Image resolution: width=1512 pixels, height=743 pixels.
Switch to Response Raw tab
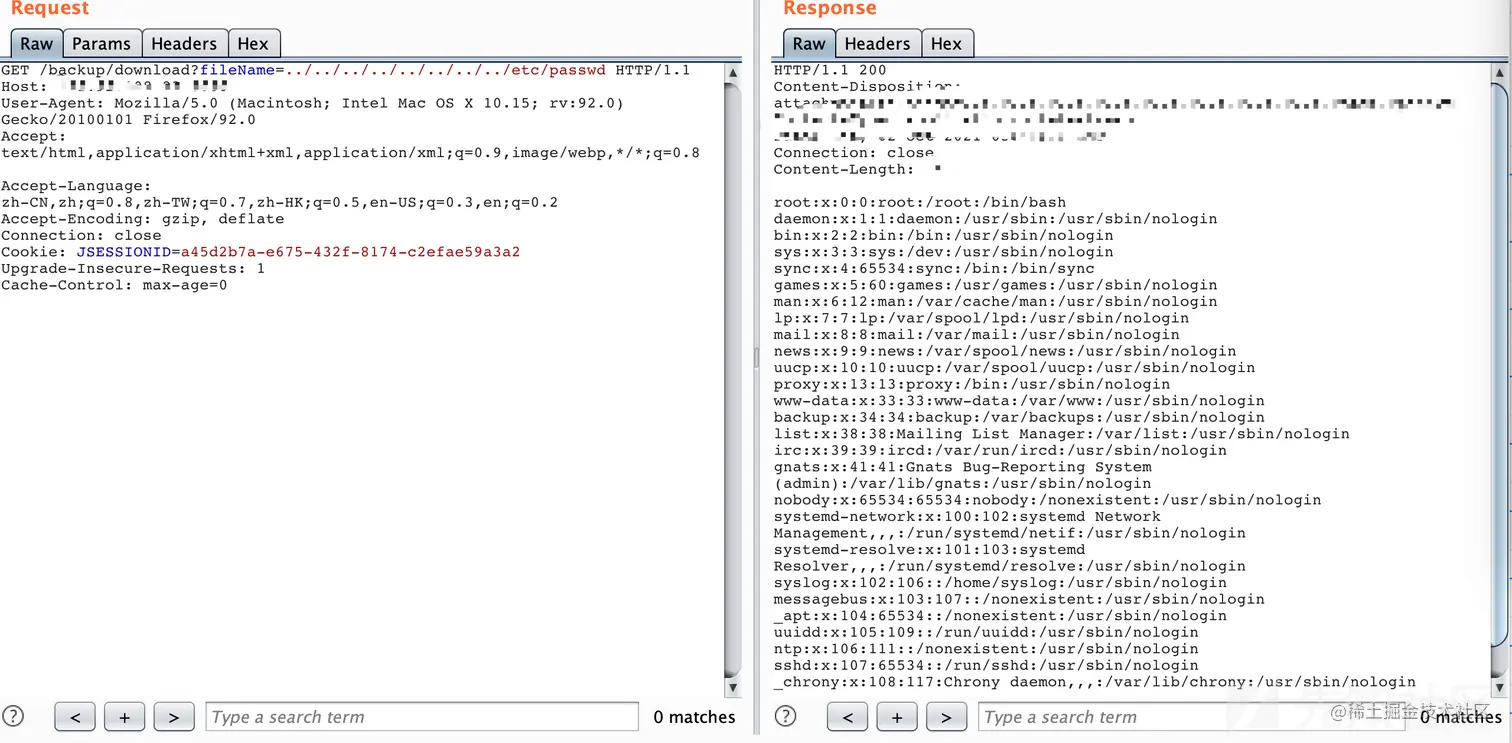tap(809, 44)
